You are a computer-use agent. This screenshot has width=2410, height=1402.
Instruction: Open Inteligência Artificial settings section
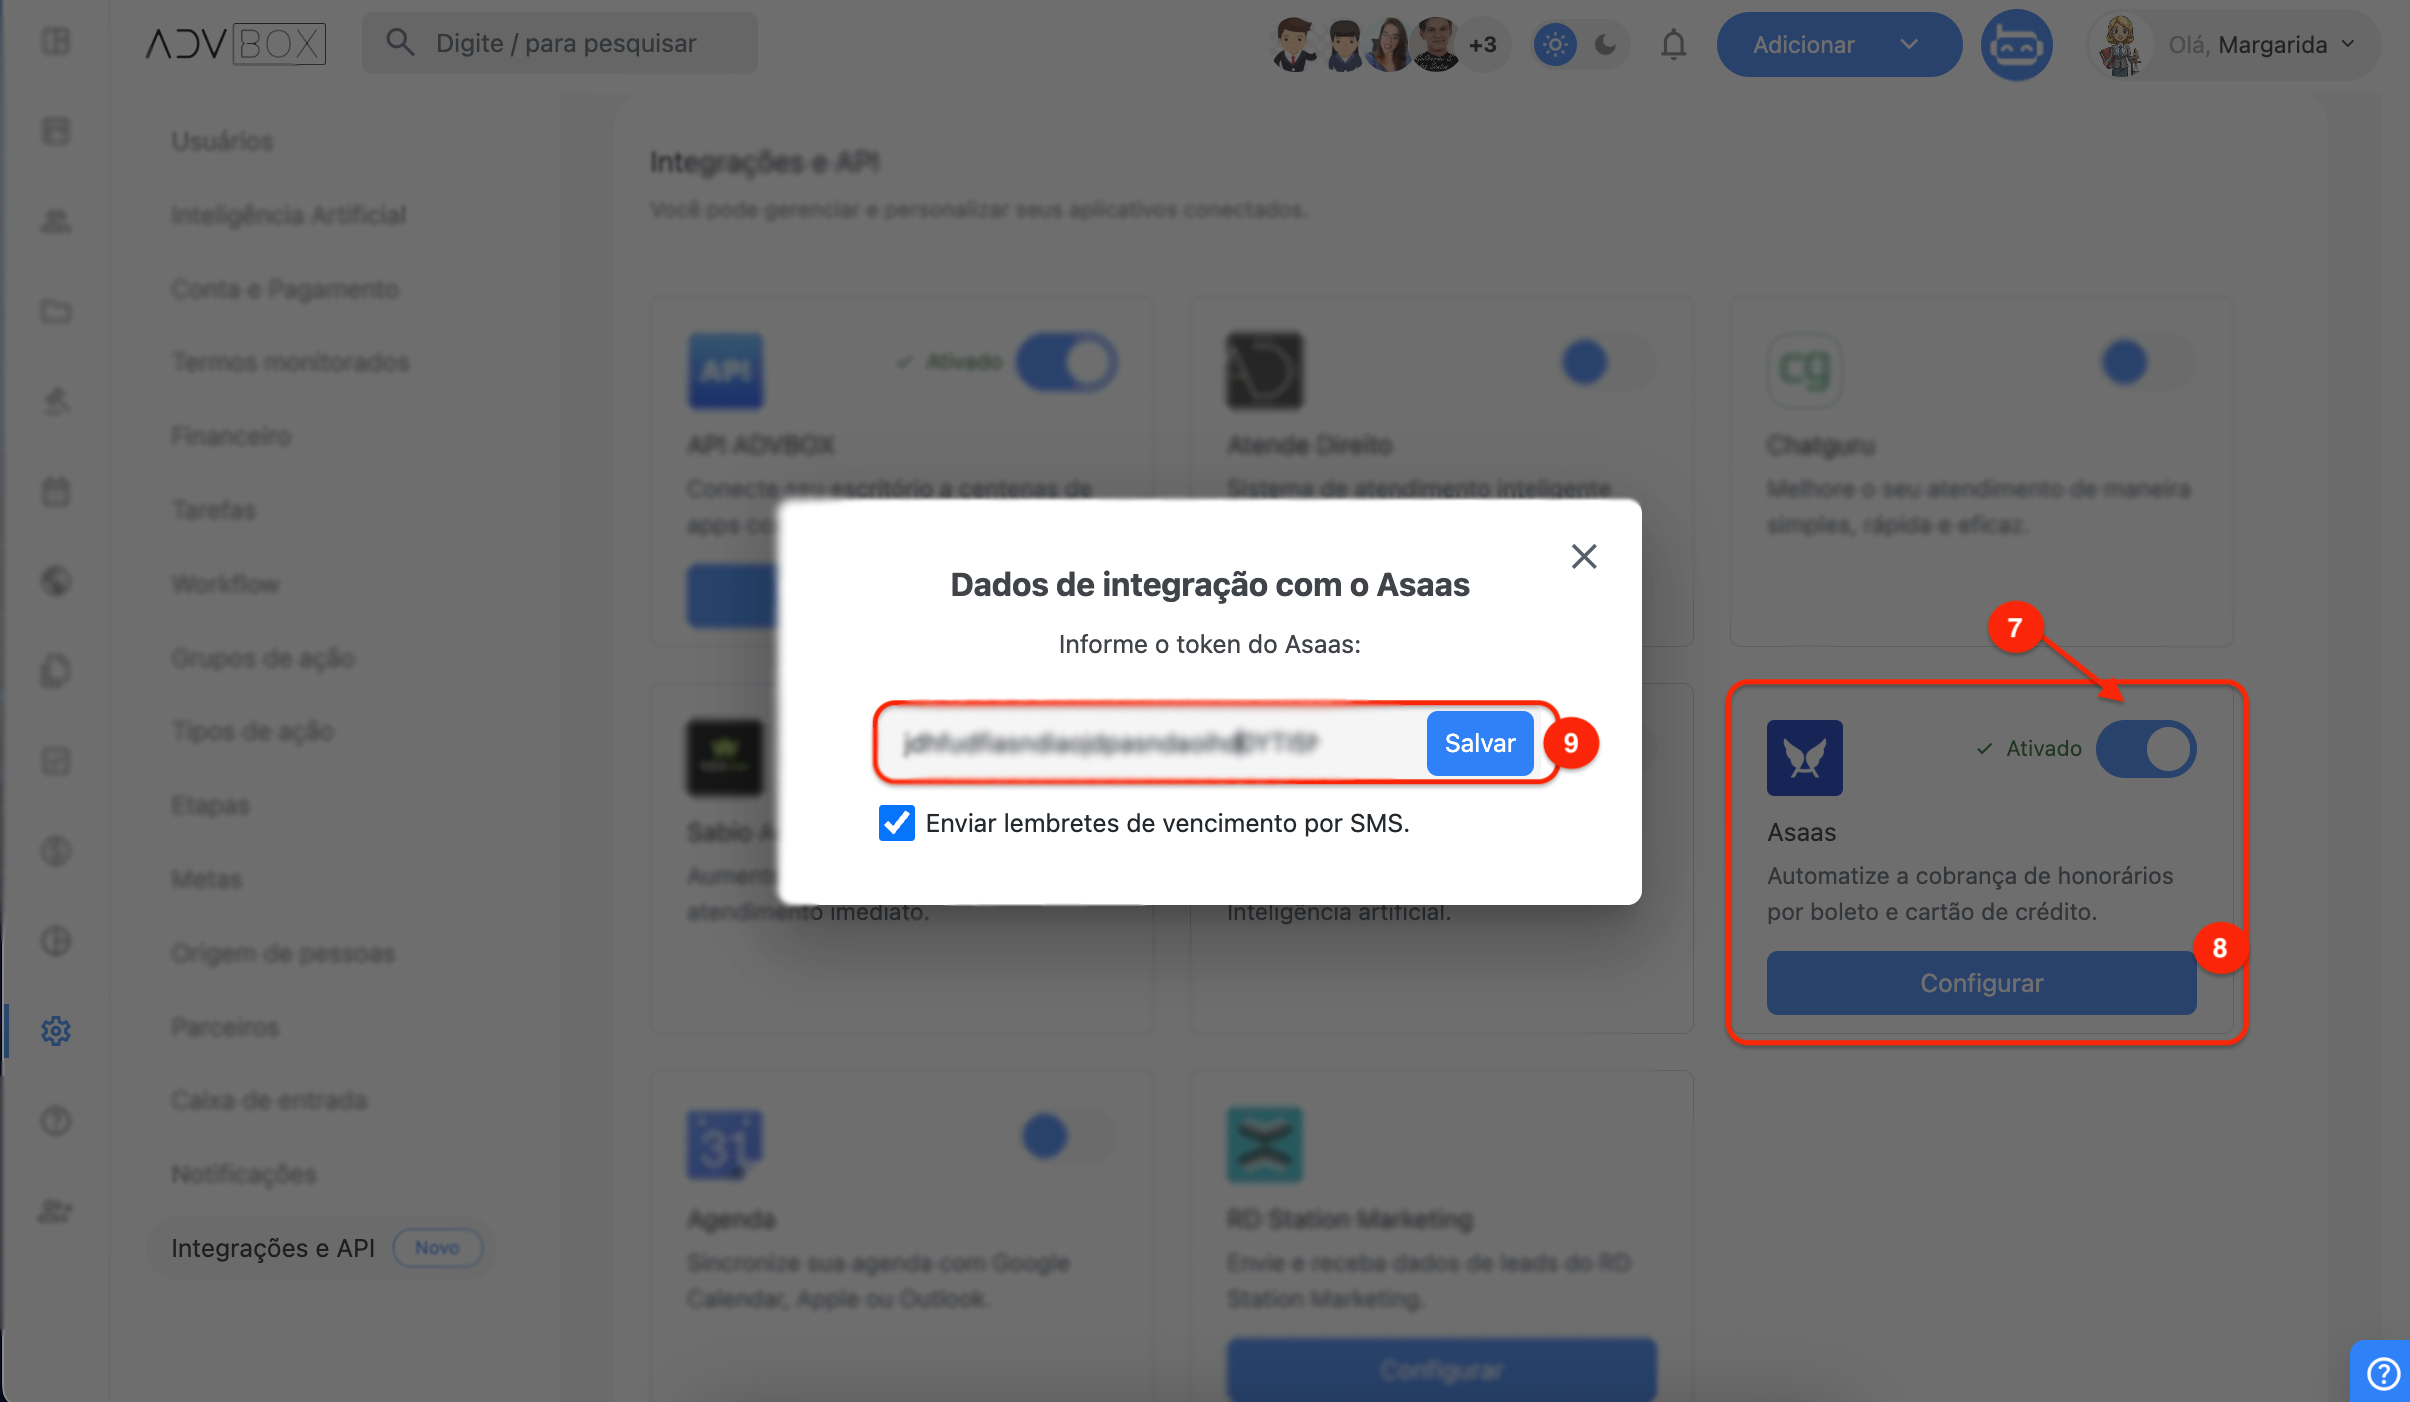(289, 215)
